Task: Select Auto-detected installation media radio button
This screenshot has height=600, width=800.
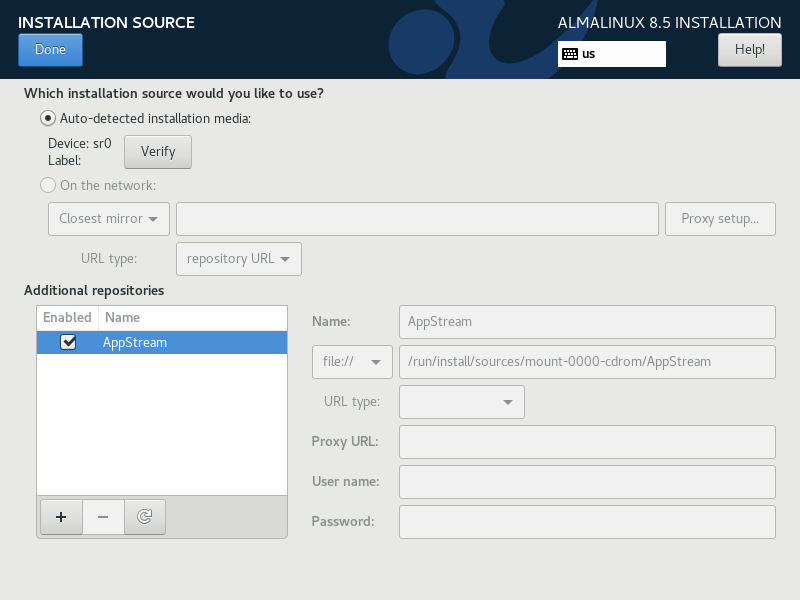Action: pyautogui.click(x=48, y=118)
